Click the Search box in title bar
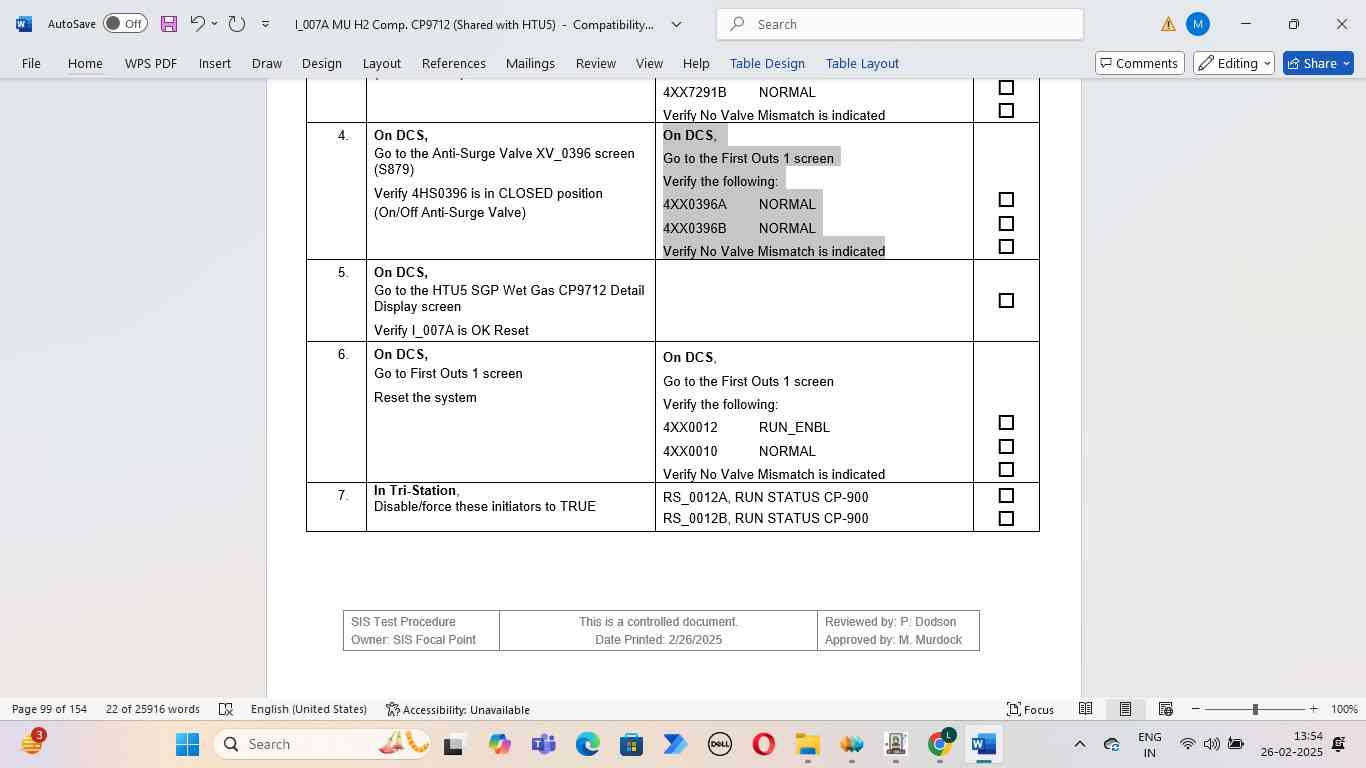This screenshot has height=768, width=1366. (900, 24)
